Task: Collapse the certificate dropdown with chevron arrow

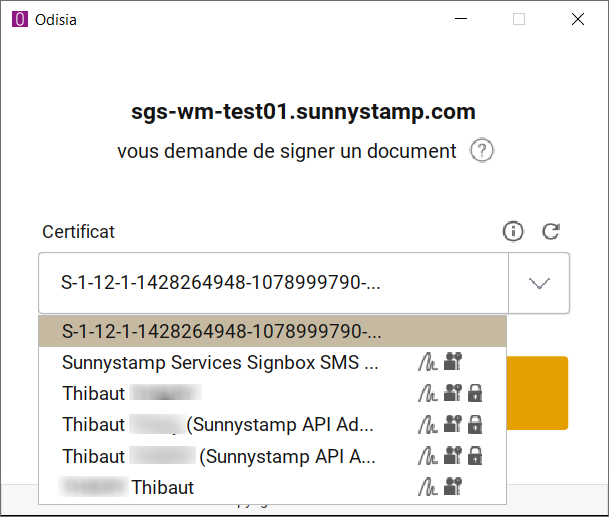Action: coord(539,283)
